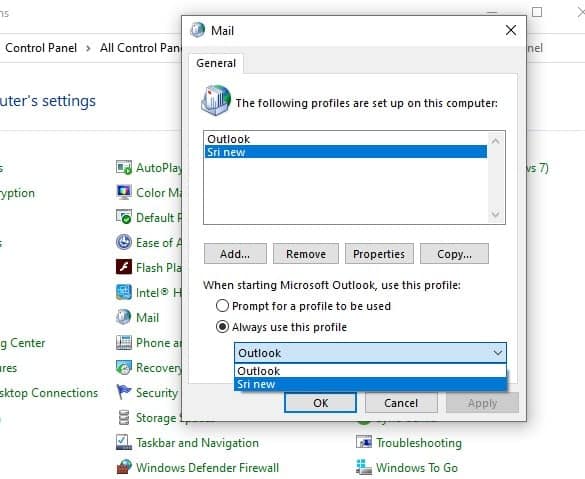Go to 'All Control Panel Items' breadcrumb
Screen dimensions: 585x479
click(x=140, y=48)
